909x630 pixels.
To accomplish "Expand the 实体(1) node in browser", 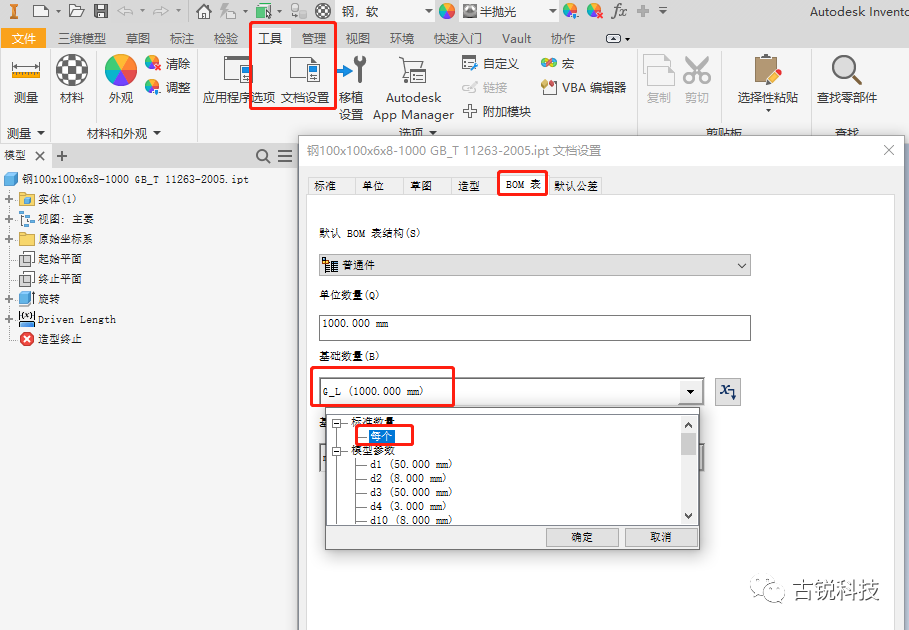I will pyautogui.click(x=9, y=199).
